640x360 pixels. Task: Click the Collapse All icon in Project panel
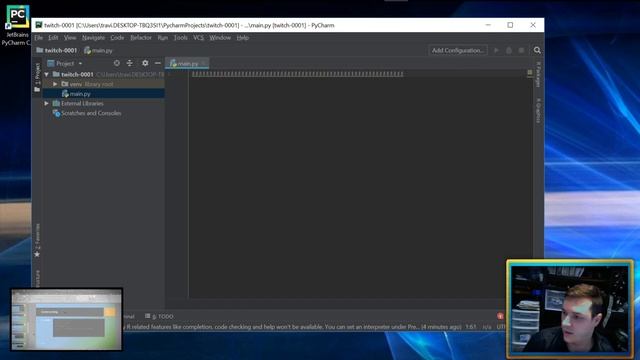click(x=130, y=63)
